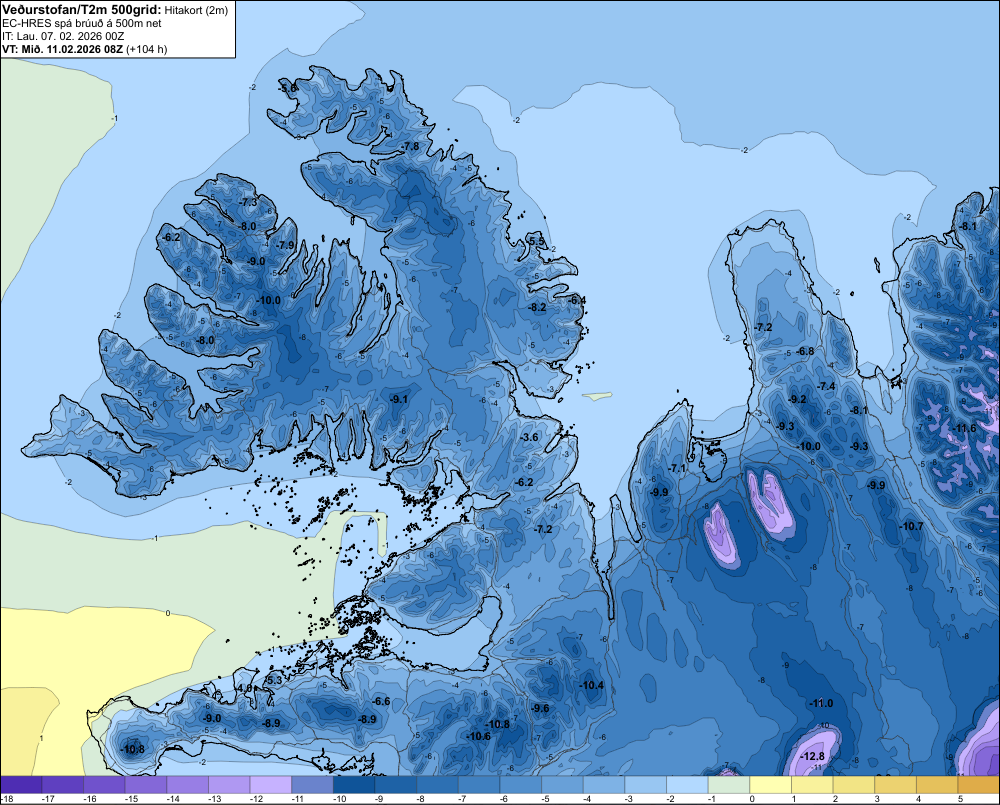
Task: Click the -12.8 temperature value
Action: tap(812, 756)
